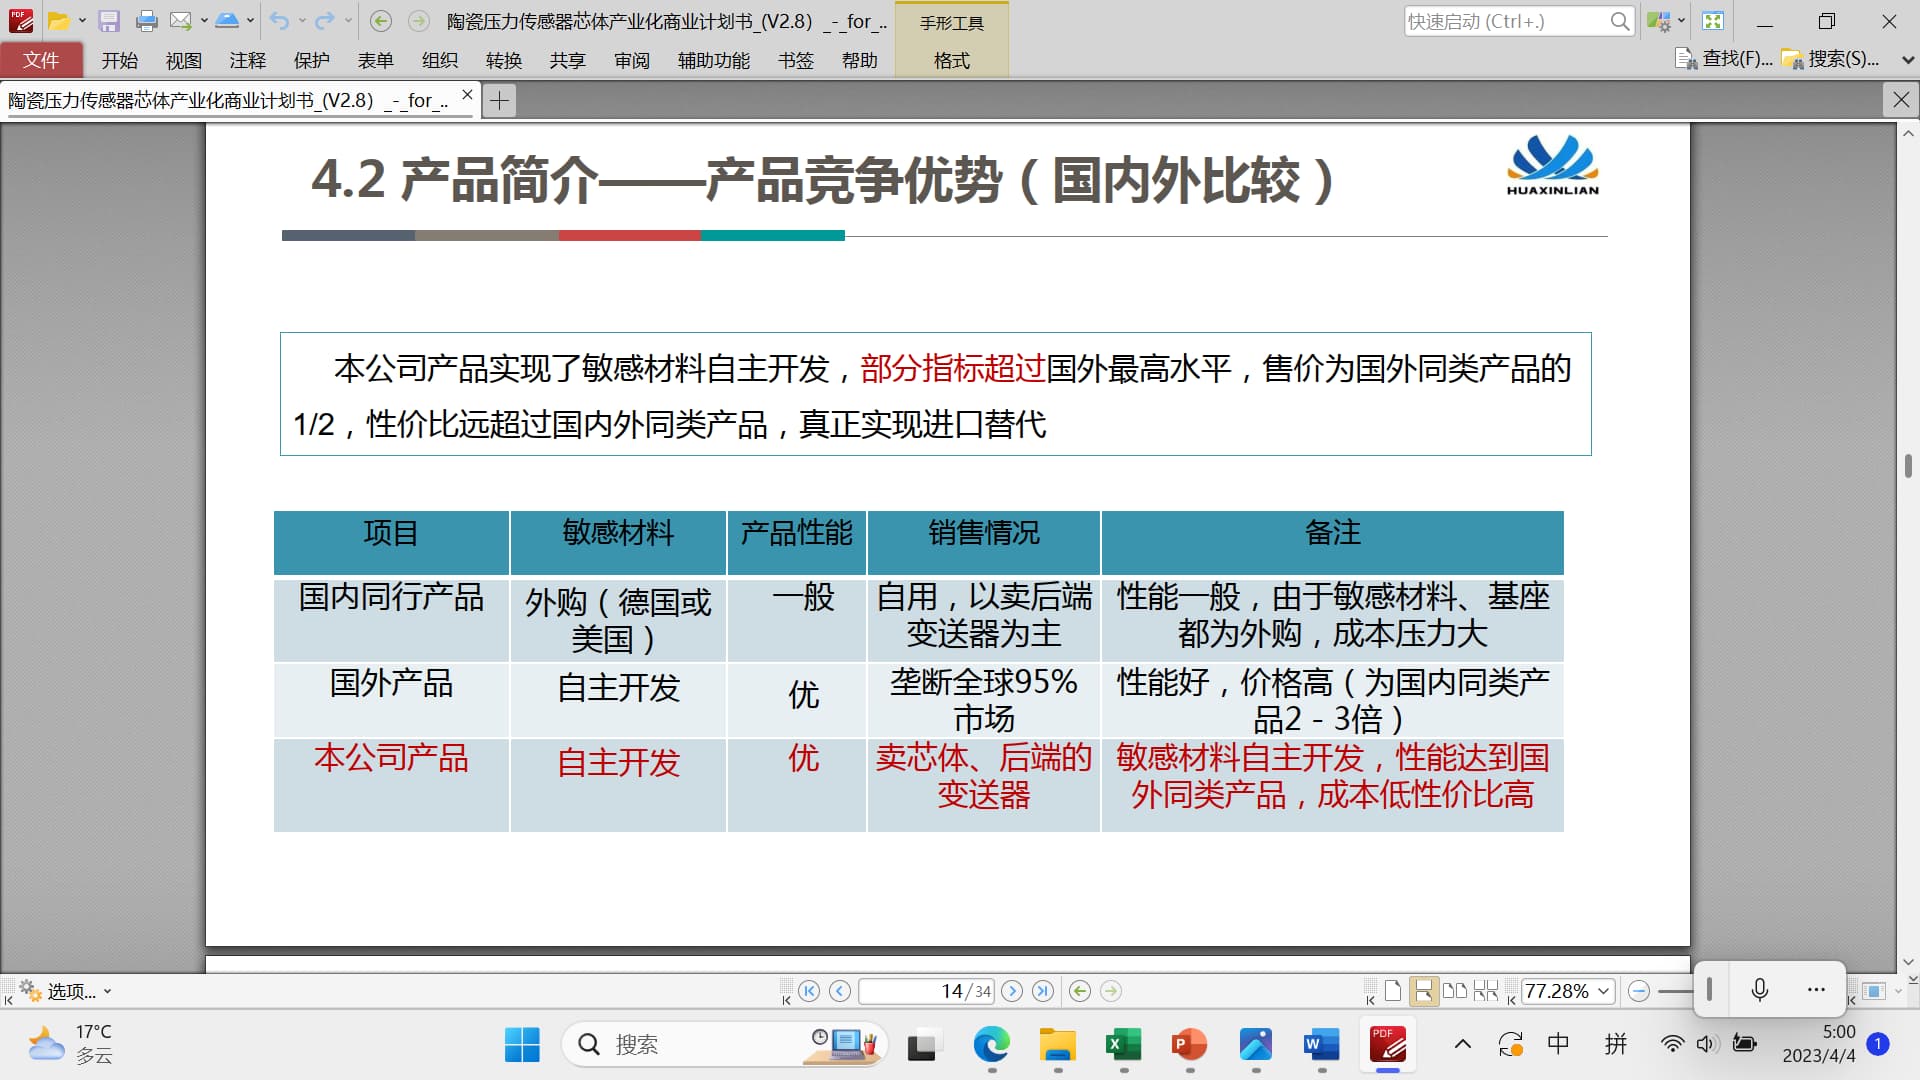
Task: Go to next page arrow
Action: pyautogui.click(x=1012, y=991)
